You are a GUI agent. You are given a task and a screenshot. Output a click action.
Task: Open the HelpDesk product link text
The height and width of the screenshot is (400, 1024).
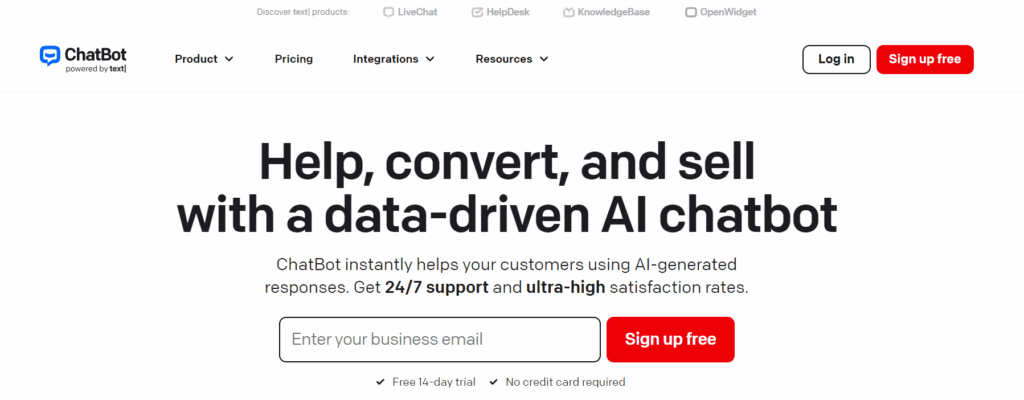[509, 13]
